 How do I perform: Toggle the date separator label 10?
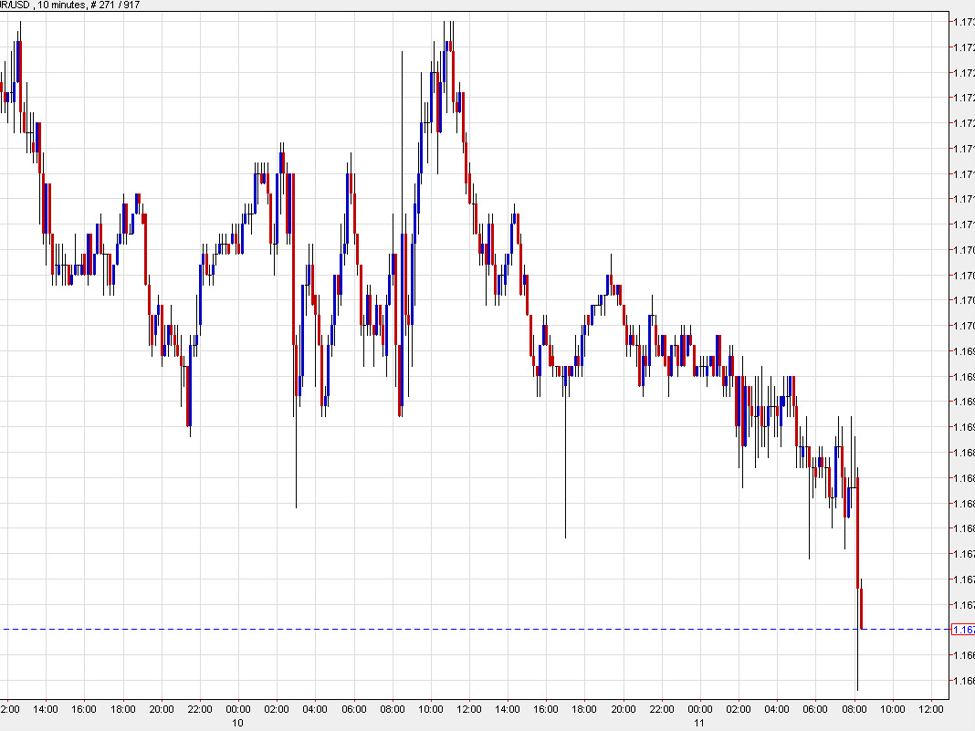238,722
